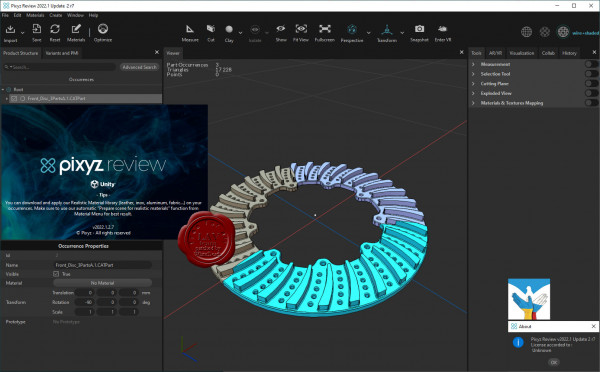This screenshot has height=372, width=600.
Task: Click the XYZ axis gizmo in the viewer
Action: point(188,349)
